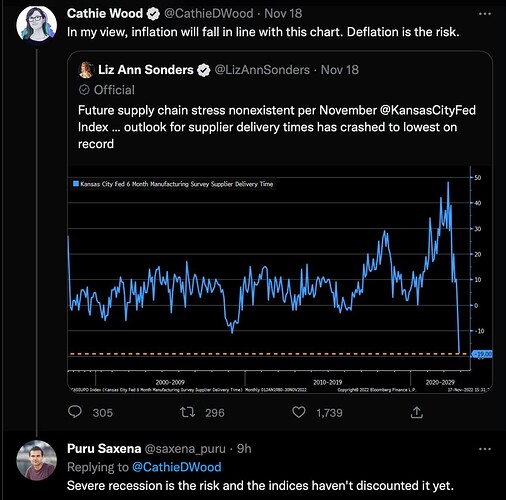
Task: Open Liz Ann Sonders small avatar
Action: coord(86,70)
